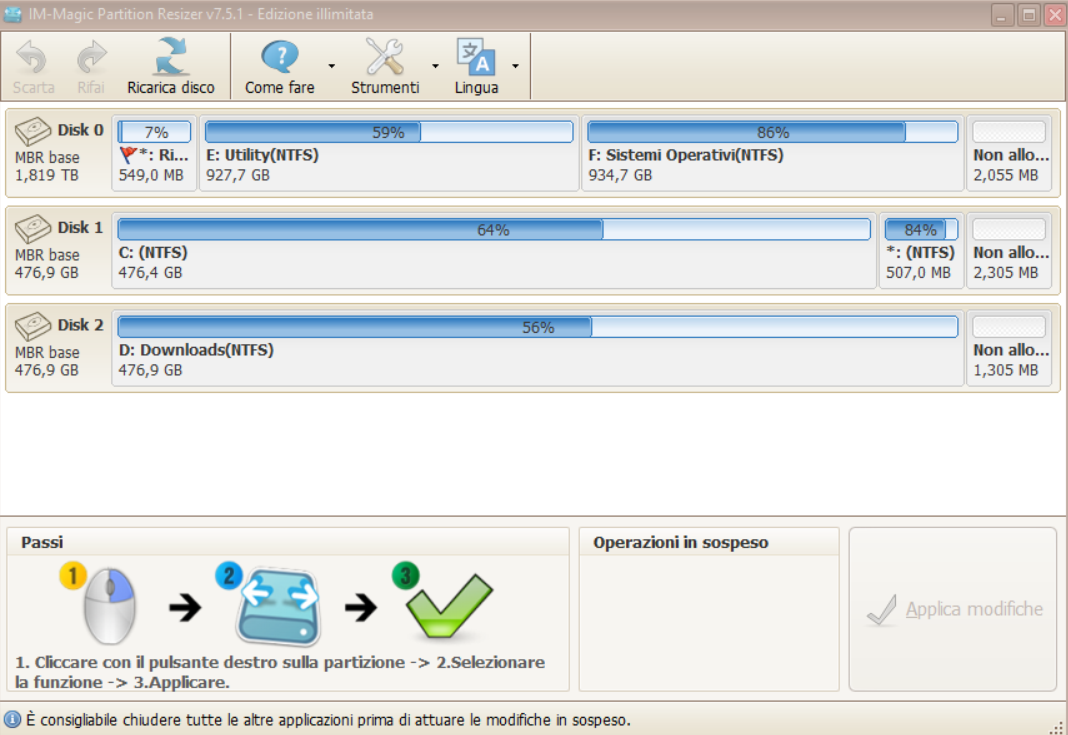Select the Disk 2 drive icon
Screen dimensions: 1068x735
coord(33,326)
